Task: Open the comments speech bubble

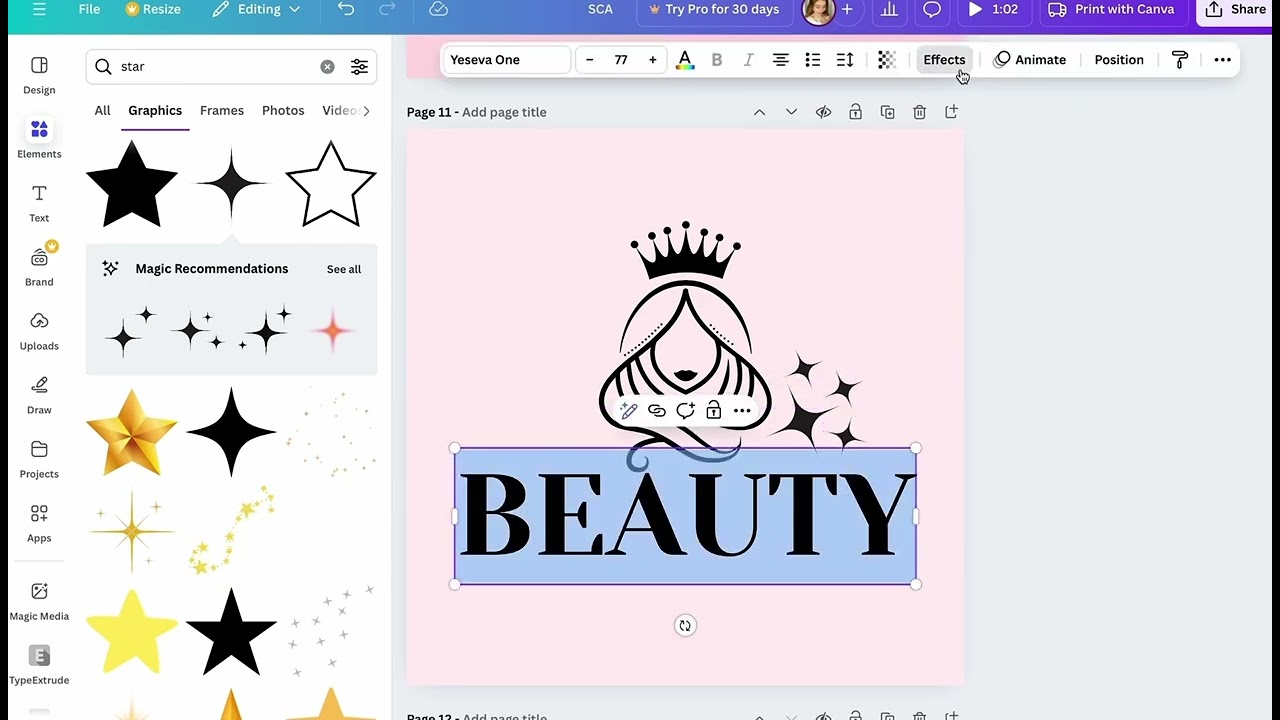Action: tap(932, 10)
